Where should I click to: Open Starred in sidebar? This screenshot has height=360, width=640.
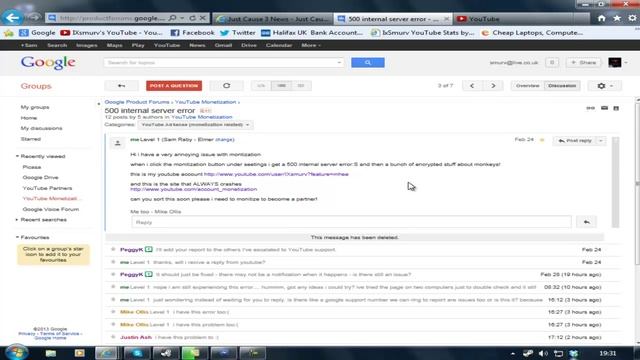[x=31, y=139]
